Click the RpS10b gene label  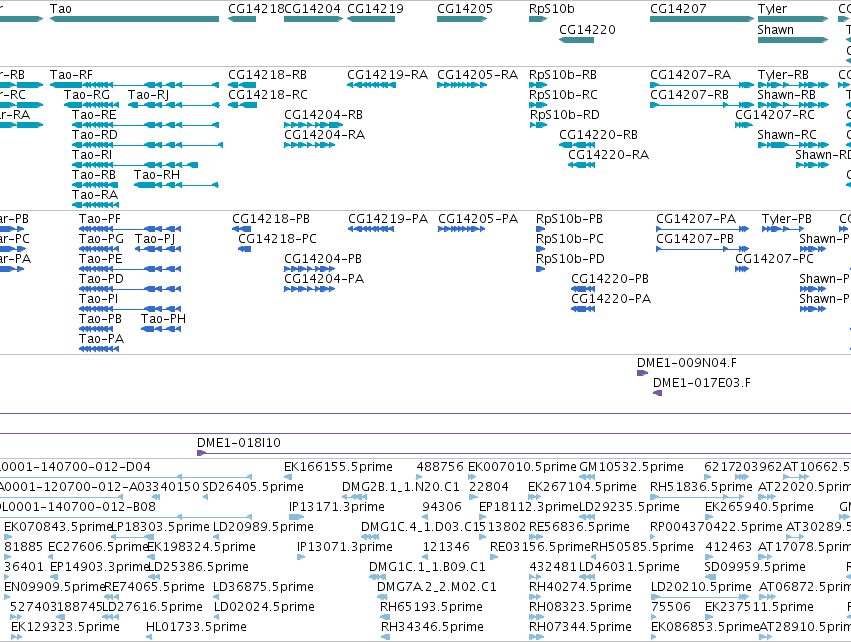pos(551,9)
